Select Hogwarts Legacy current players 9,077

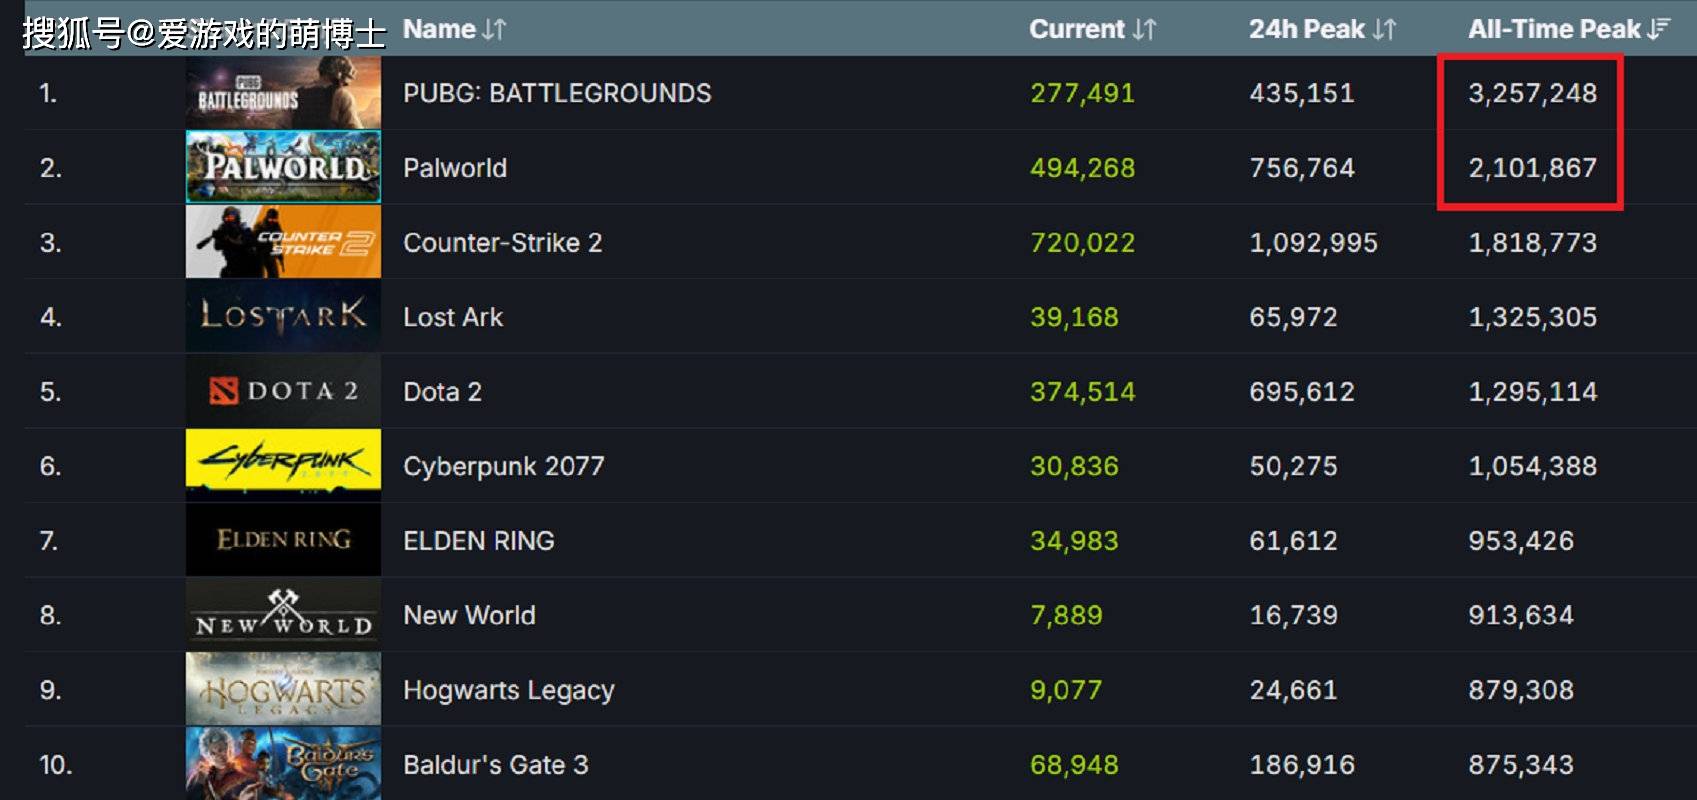[1066, 690]
